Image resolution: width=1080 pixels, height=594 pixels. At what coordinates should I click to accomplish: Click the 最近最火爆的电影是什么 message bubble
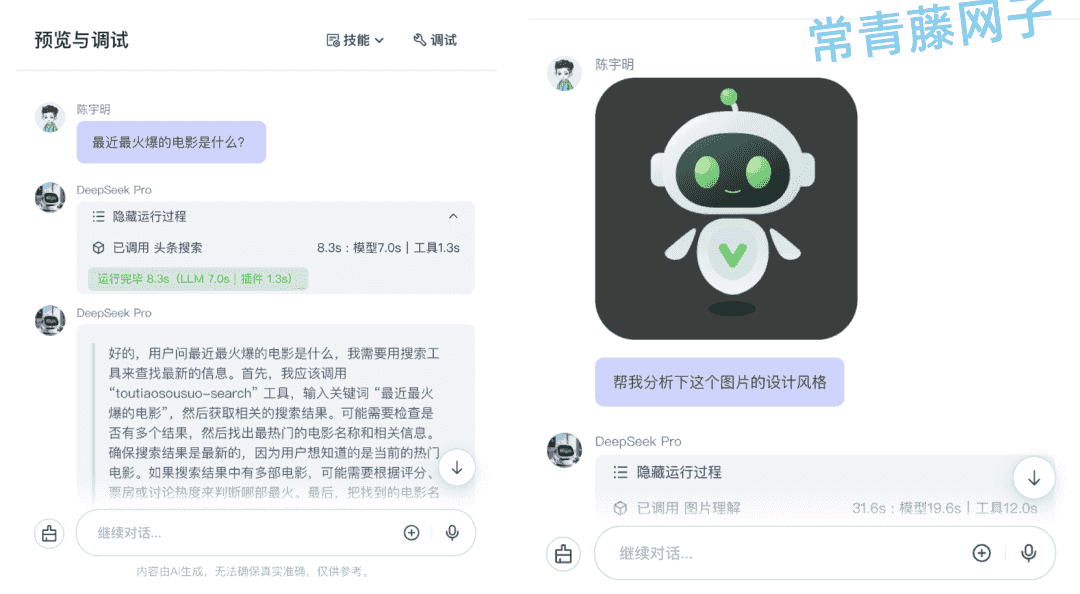click(x=171, y=143)
